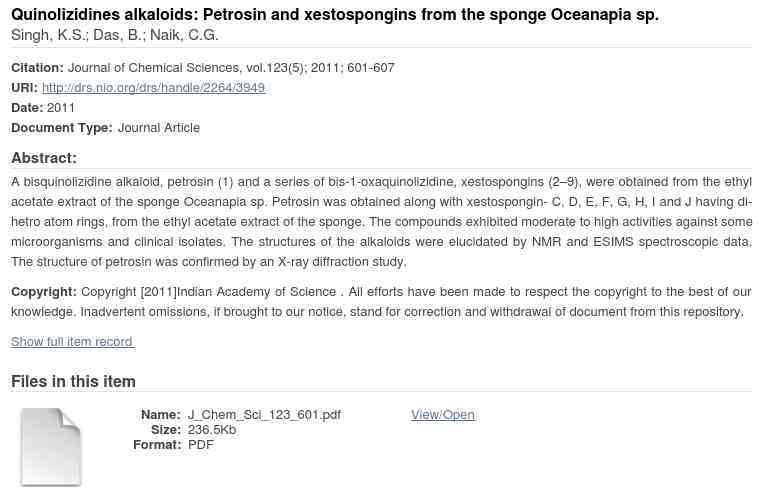Click the Journal of Chemical Sciences citation text

(x=231, y=68)
